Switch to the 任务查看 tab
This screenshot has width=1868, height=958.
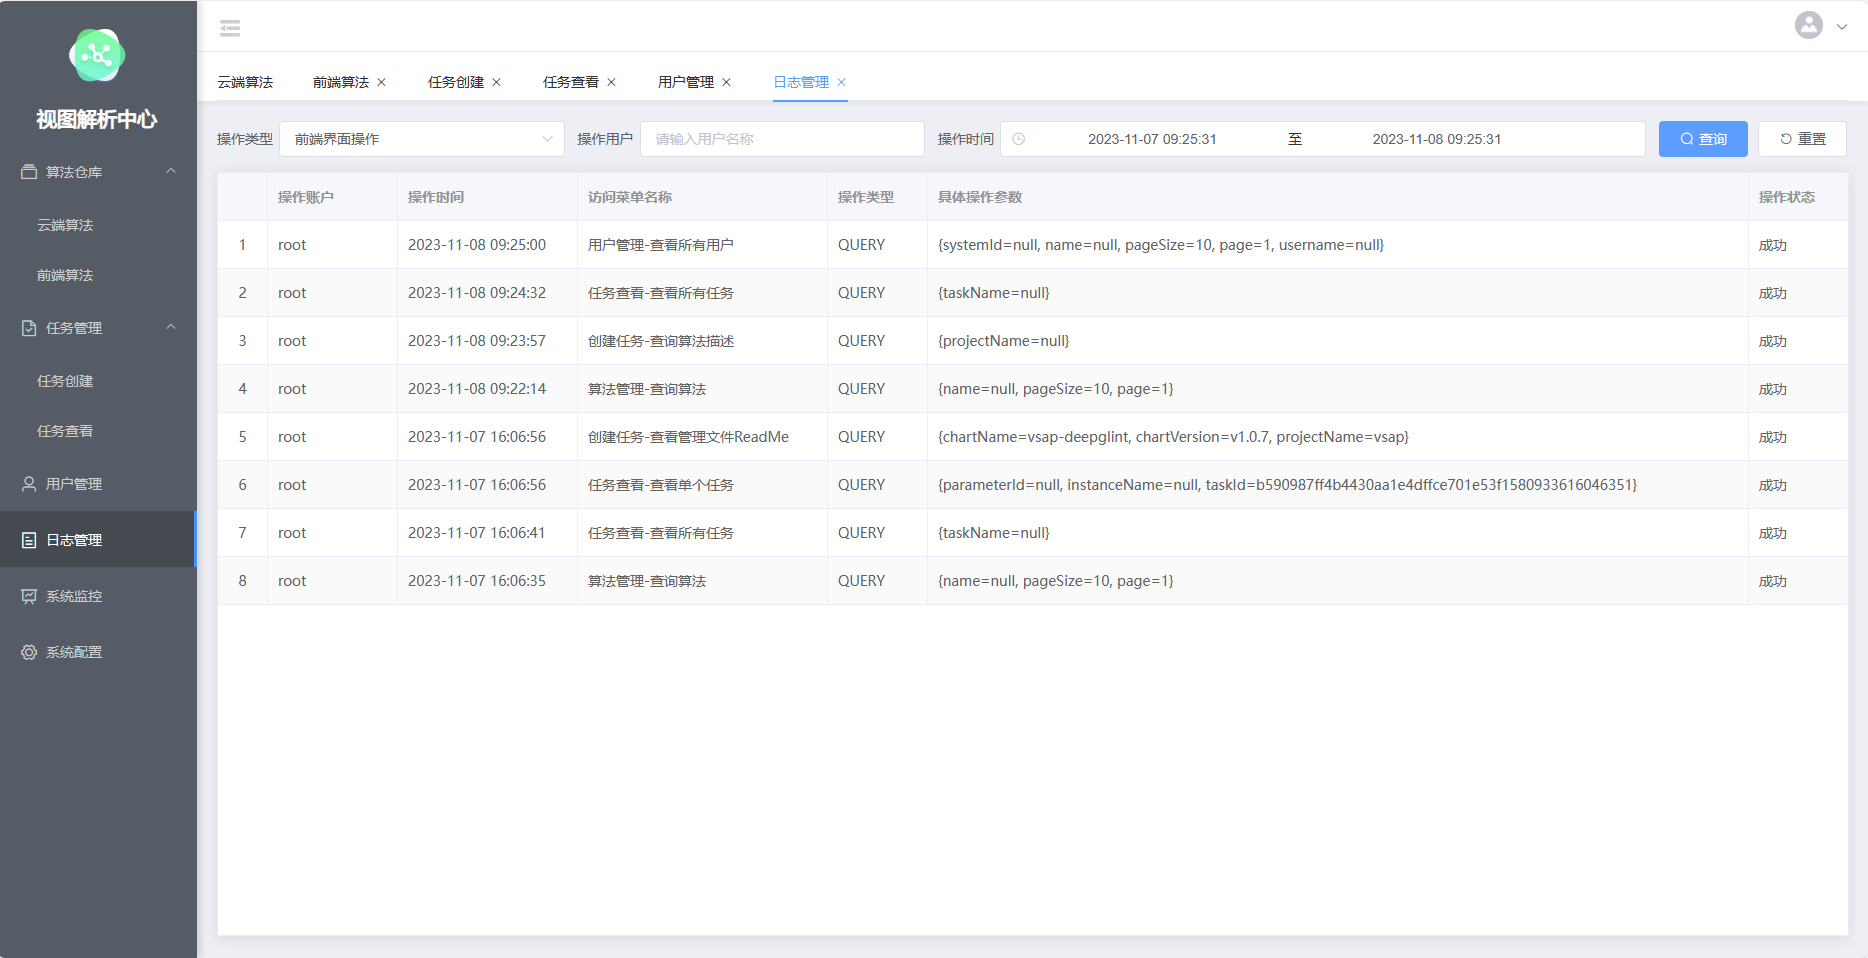point(571,82)
